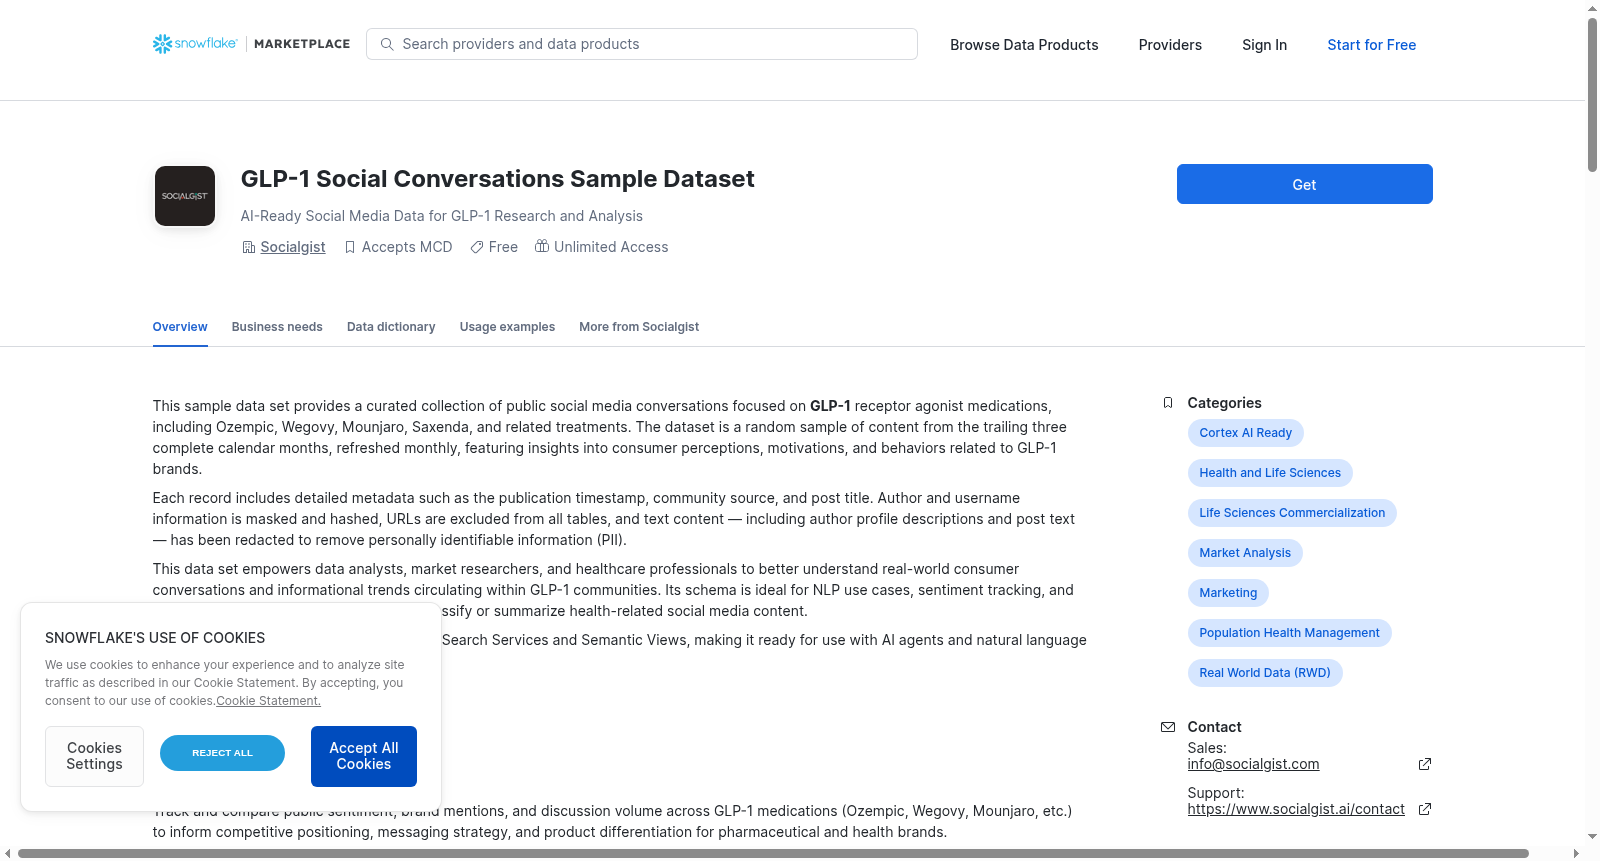Image resolution: width=1600 pixels, height=861 pixels.
Task: Click the MARKETPLACE label
Action: (302, 44)
